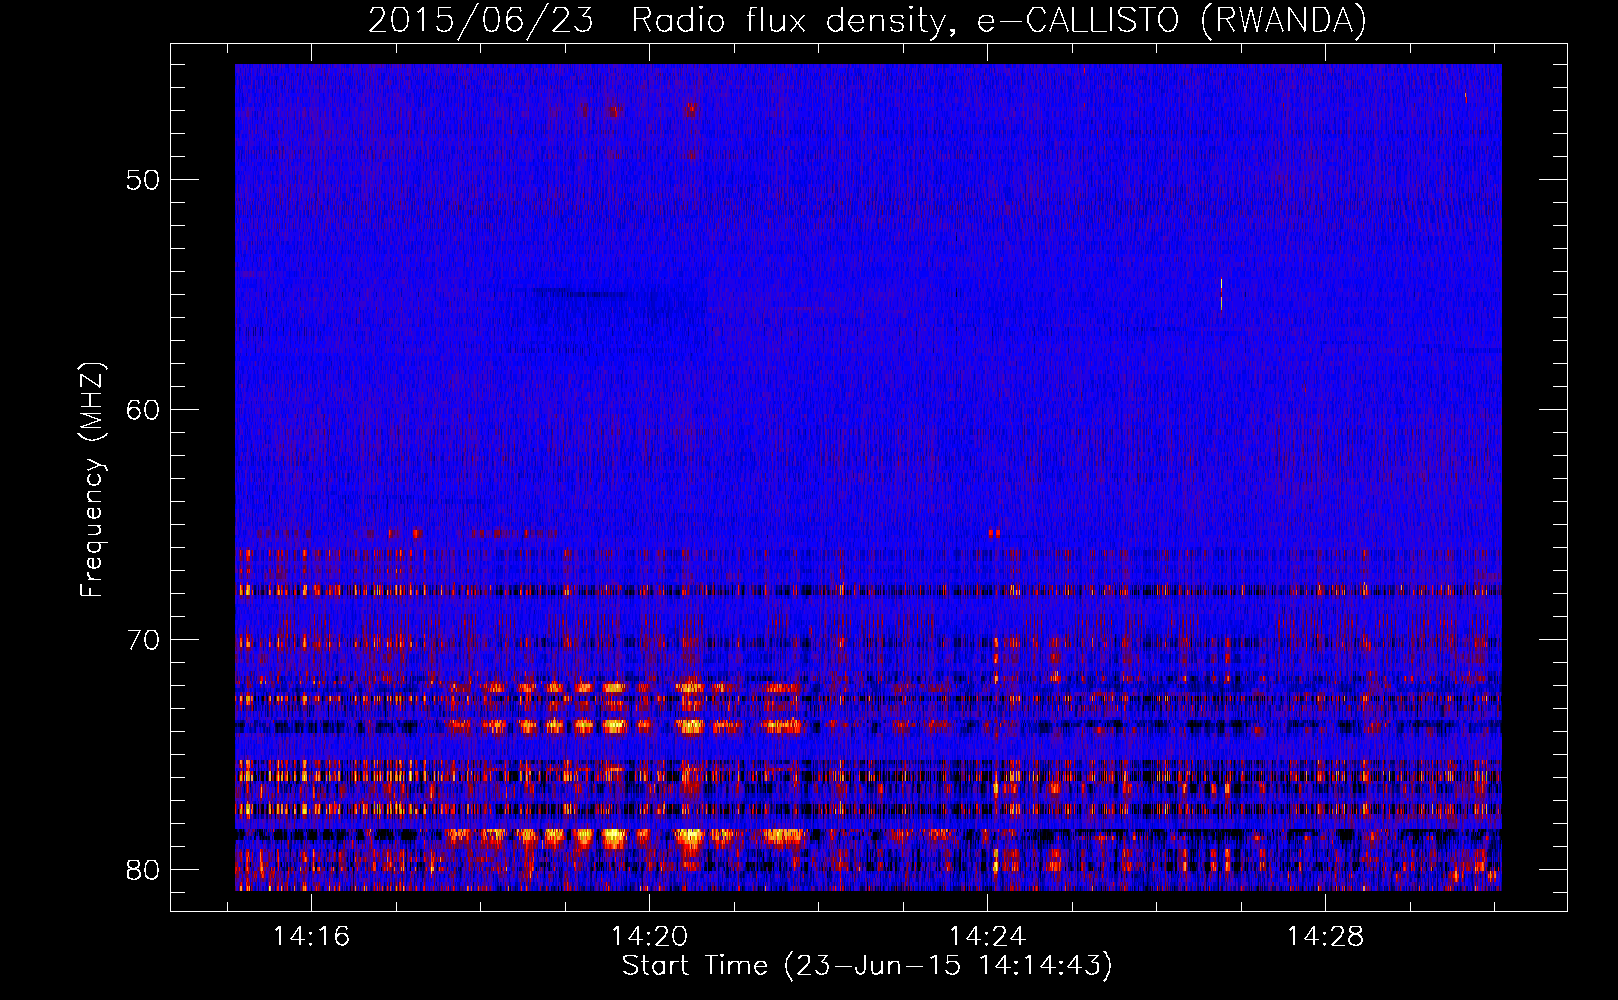The width and height of the screenshot is (1618, 1000).
Task: Click the Frequency (MHZ) axis label
Action: [92, 480]
